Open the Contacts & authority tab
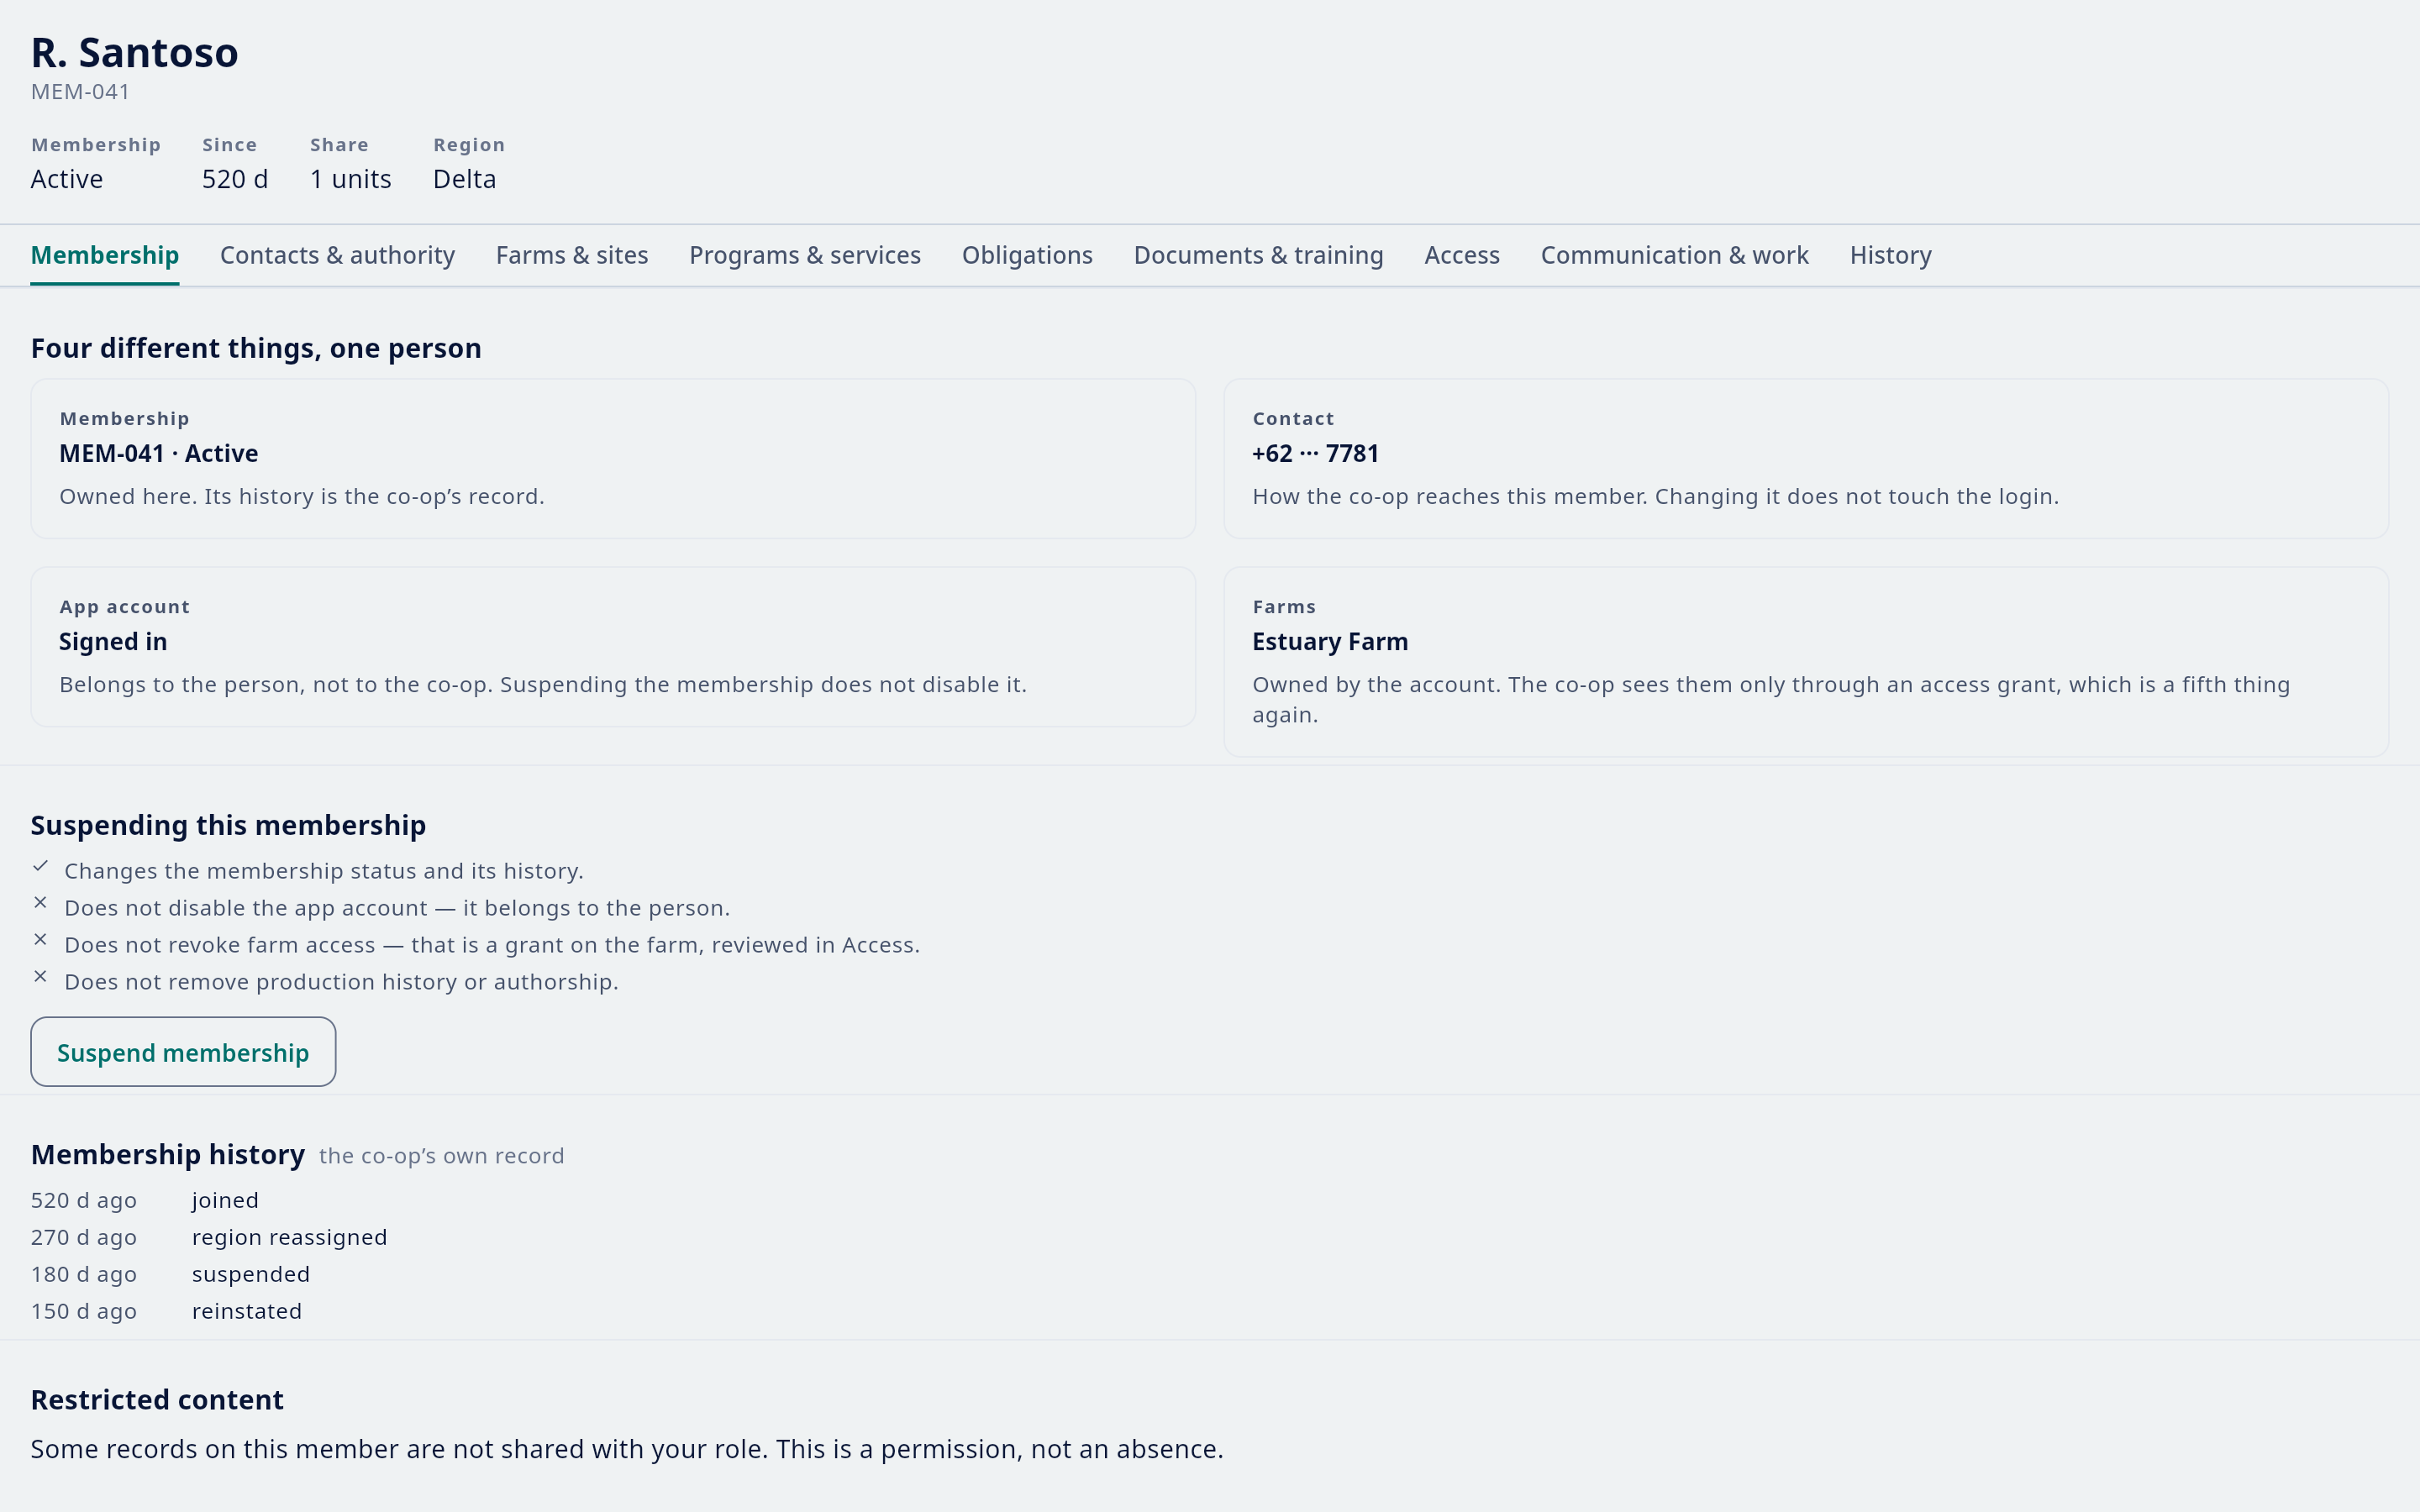 pyautogui.click(x=337, y=255)
